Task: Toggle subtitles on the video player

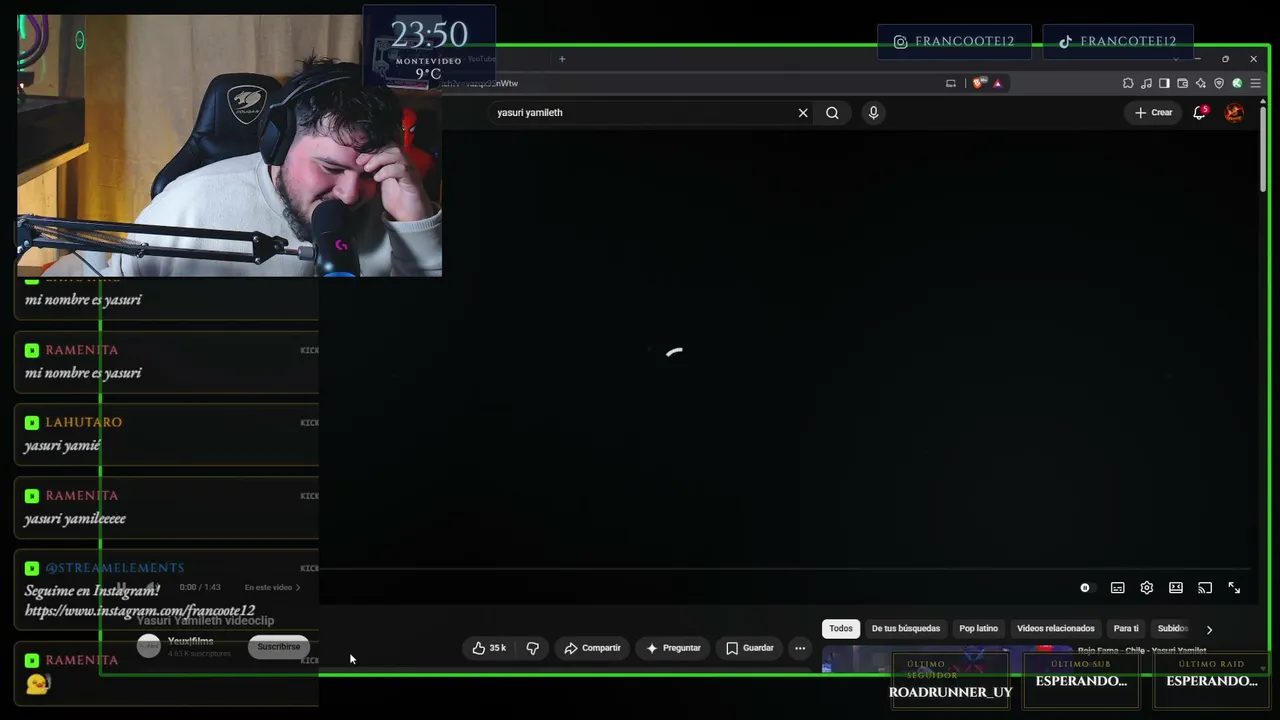Action: (x=1118, y=588)
